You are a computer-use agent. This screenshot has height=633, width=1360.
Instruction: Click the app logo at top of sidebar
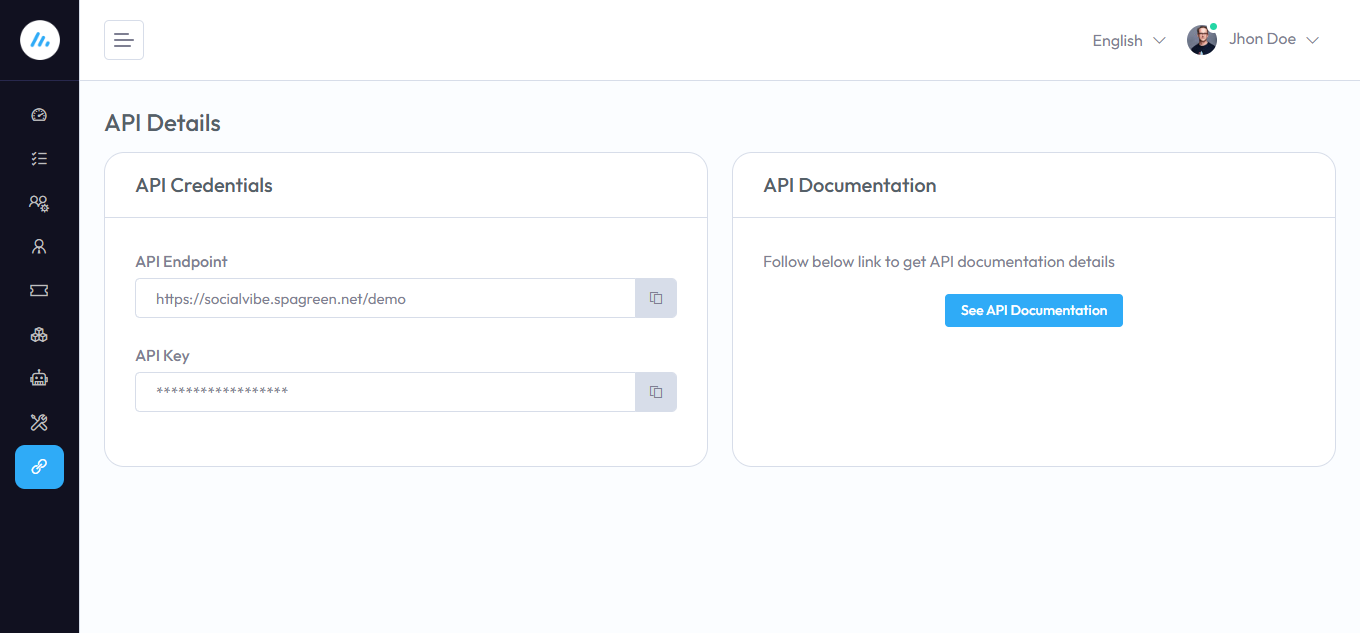(x=40, y=40)
